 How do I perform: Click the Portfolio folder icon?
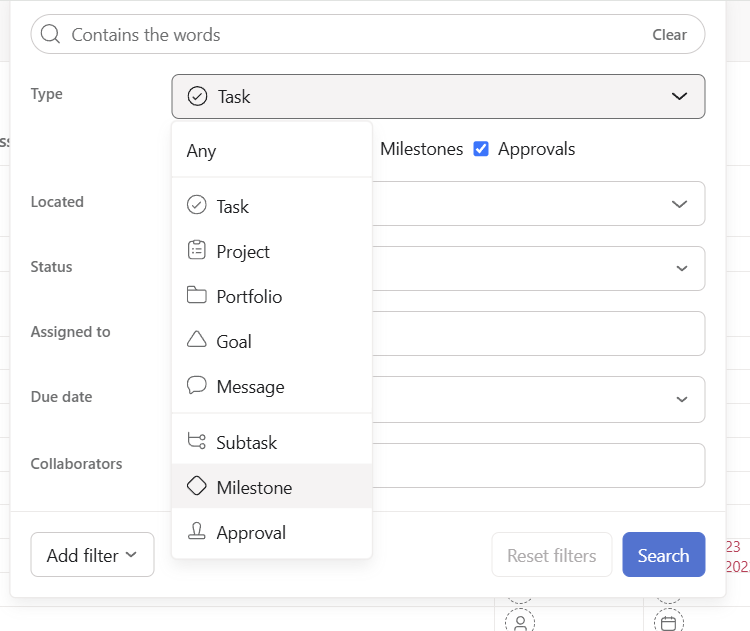click(197, 296)
